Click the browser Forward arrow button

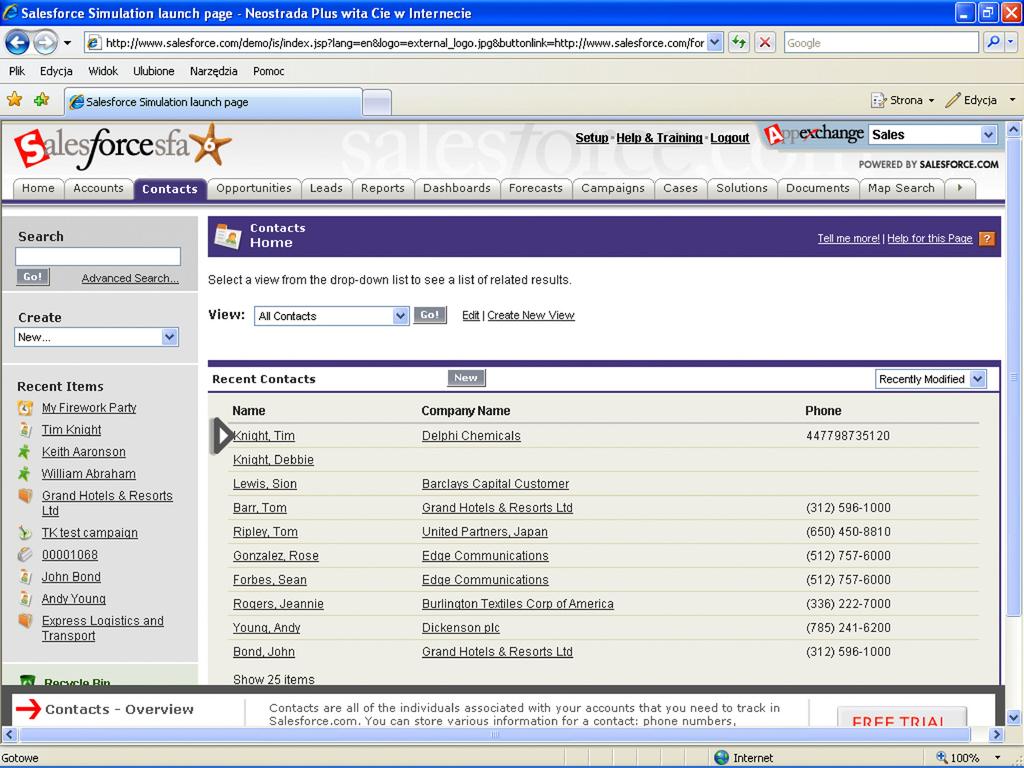45,43
